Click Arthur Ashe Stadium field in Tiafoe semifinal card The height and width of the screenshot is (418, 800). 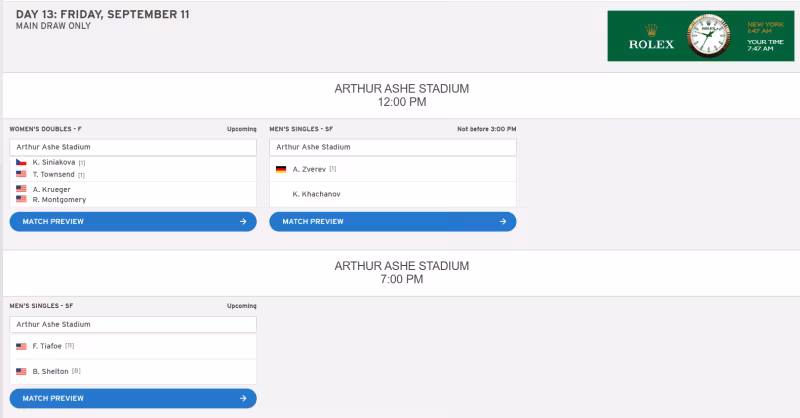tap(133, 324)
